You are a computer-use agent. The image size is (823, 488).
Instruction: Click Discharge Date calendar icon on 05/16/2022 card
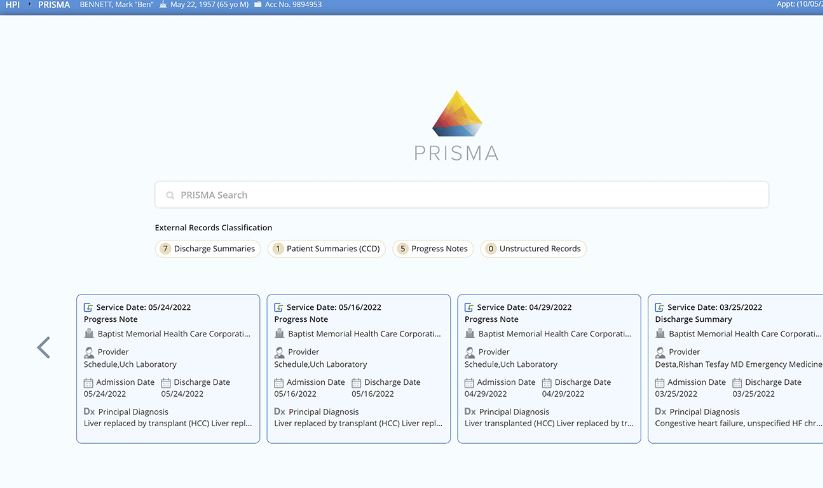tap(356, 383)
